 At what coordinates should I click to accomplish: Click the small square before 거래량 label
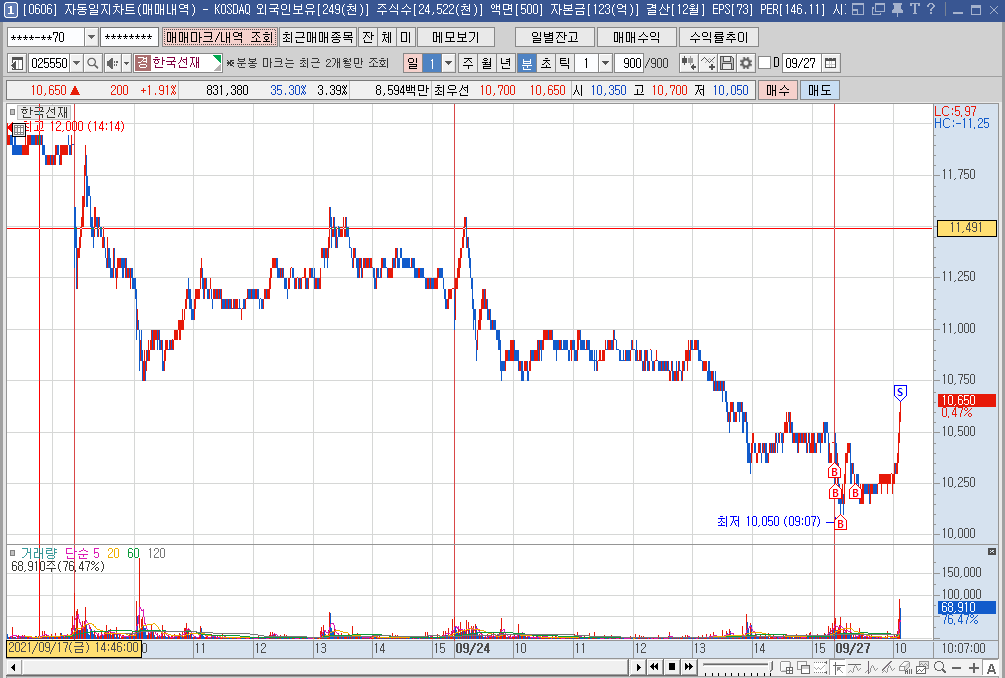[x=12, y=553]
